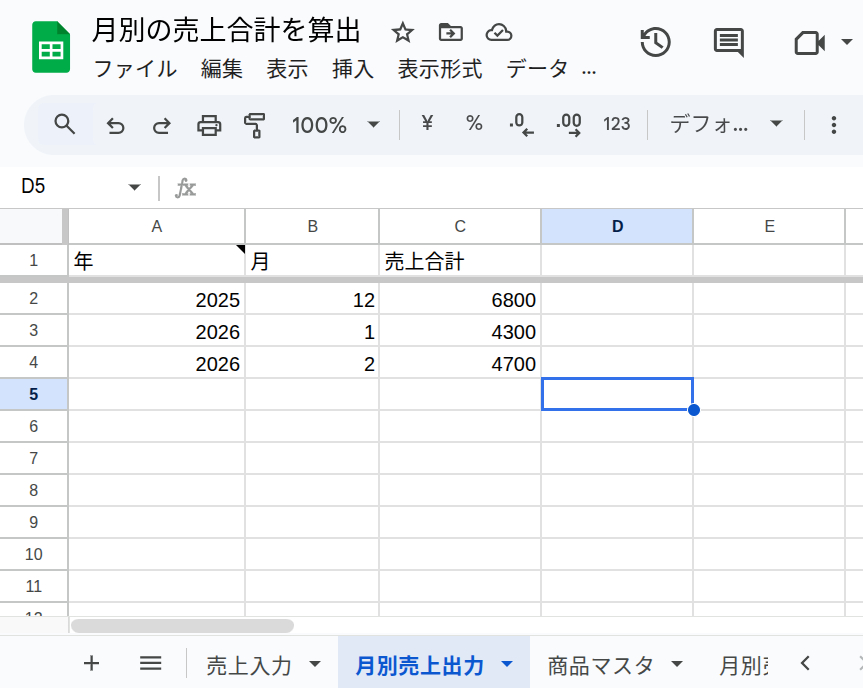Viewport: 863px width, 688px height.
Task: Undo the last action
Action: [115, 124]
